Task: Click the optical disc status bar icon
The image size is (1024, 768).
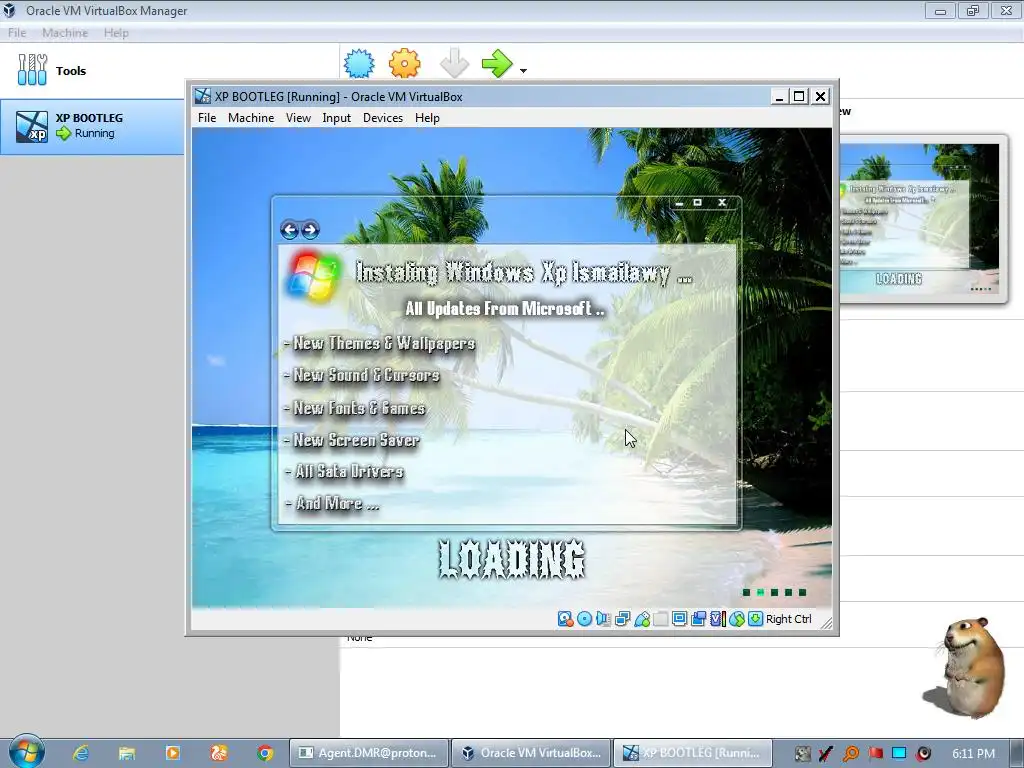Action: 584,618
